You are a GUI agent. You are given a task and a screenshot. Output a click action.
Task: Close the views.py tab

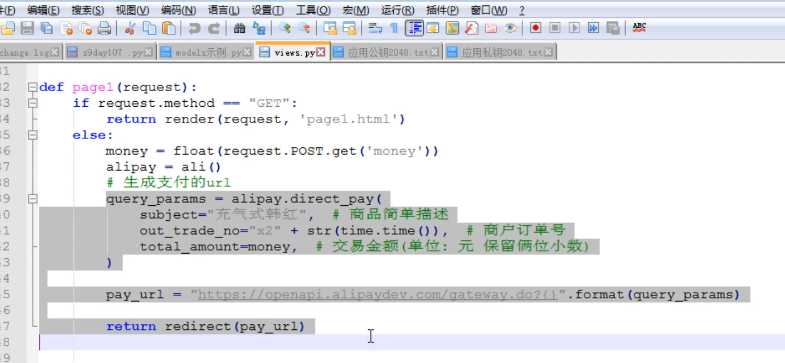pyautogui.click(x=321, y=52)
